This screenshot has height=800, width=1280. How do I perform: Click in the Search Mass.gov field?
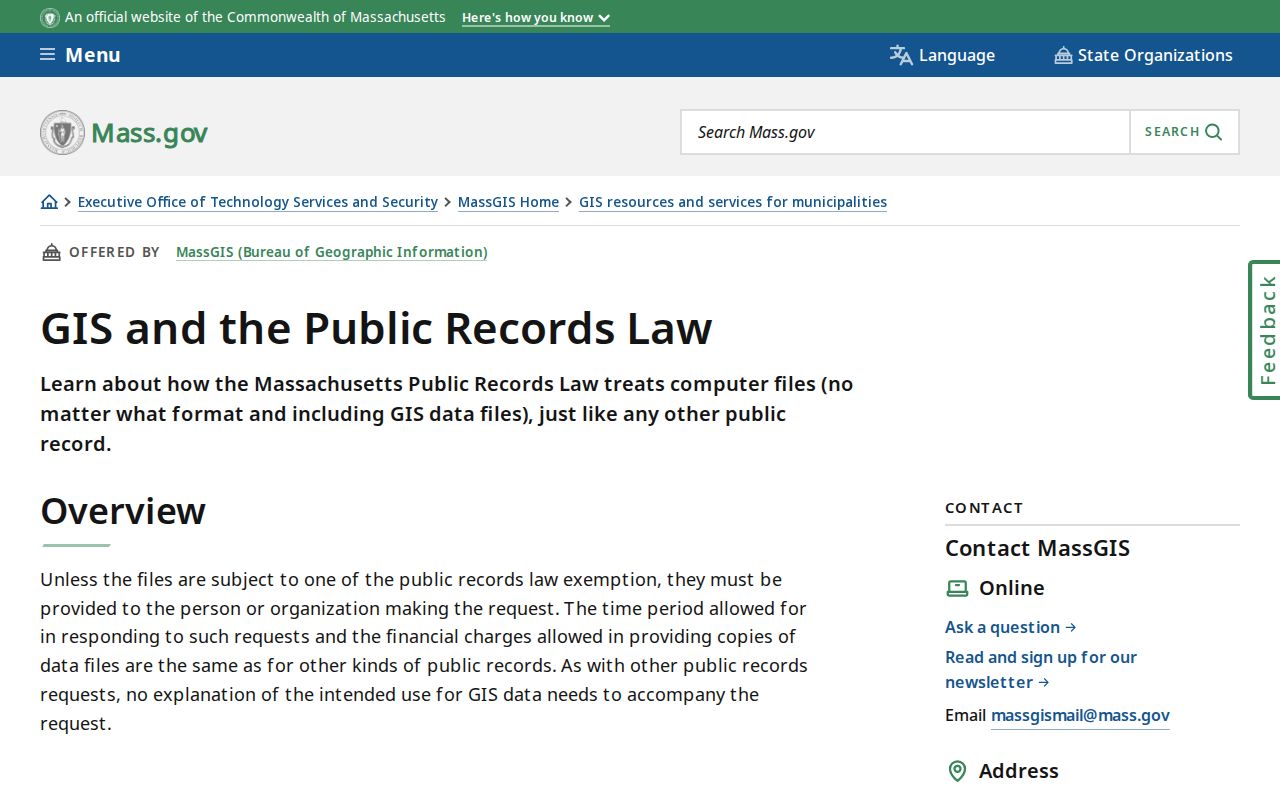click(905, 132)
